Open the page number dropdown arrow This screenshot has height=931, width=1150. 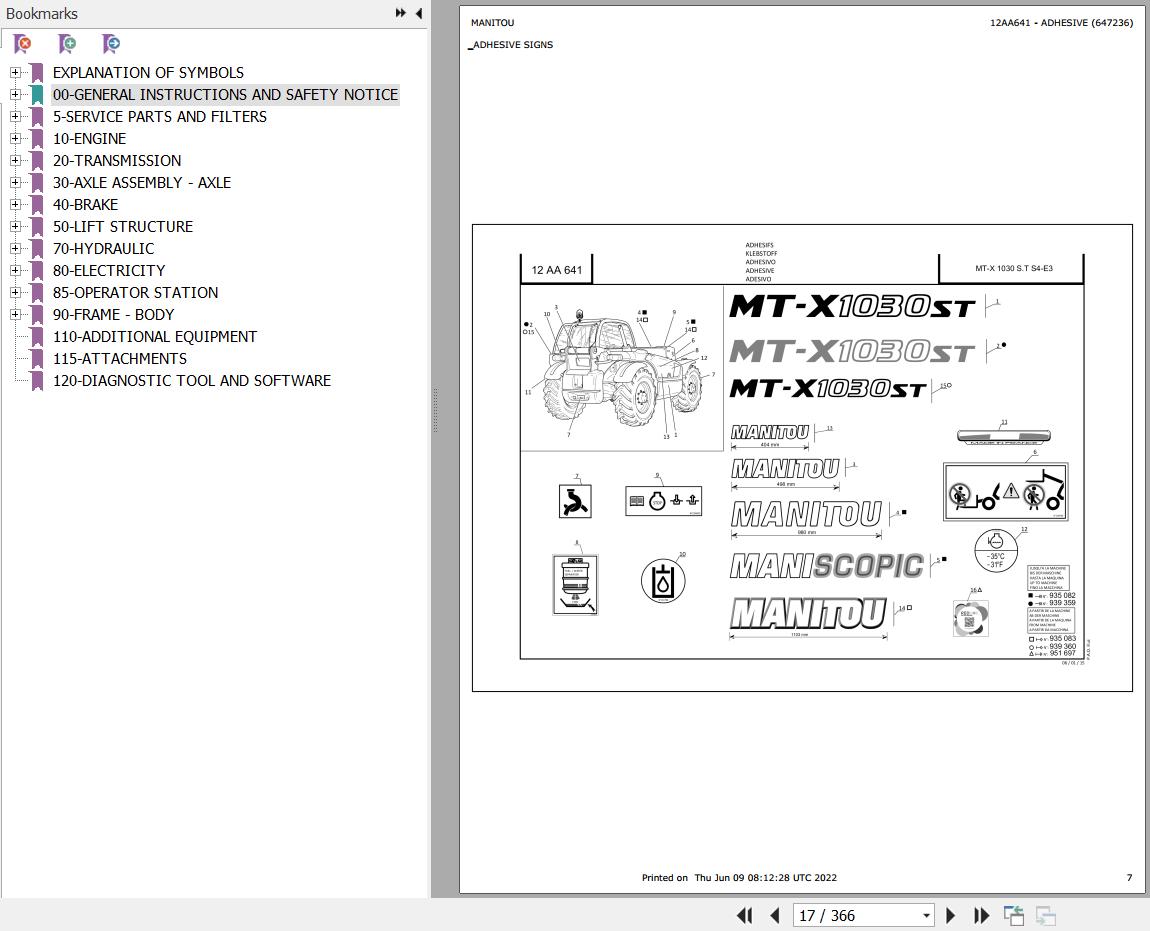point(926,916)
